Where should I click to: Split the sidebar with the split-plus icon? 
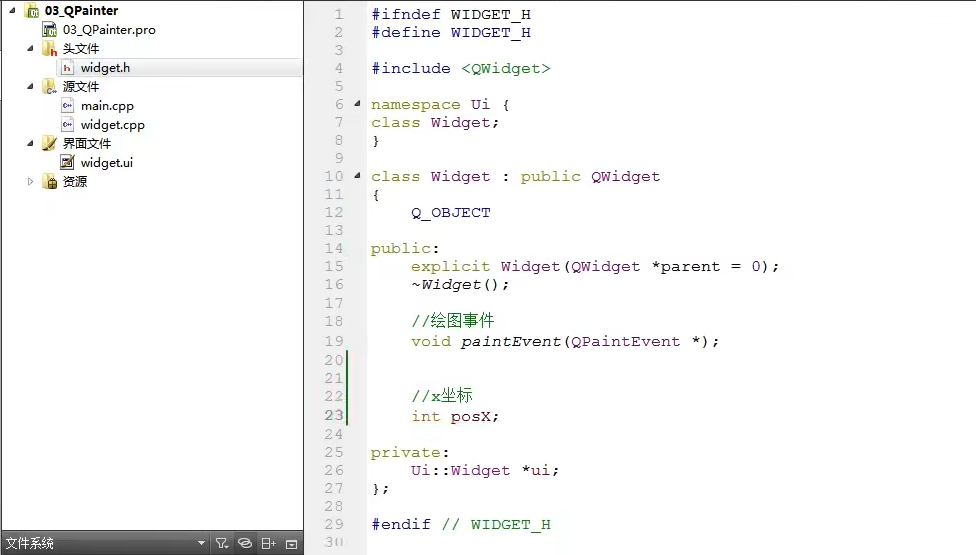[x=268, y=543]
